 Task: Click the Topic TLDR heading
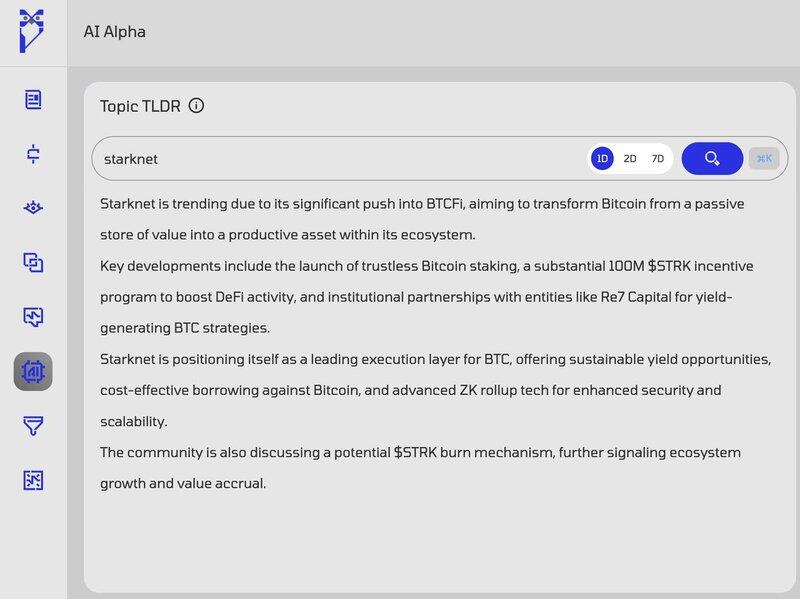[x=140, y=106]
